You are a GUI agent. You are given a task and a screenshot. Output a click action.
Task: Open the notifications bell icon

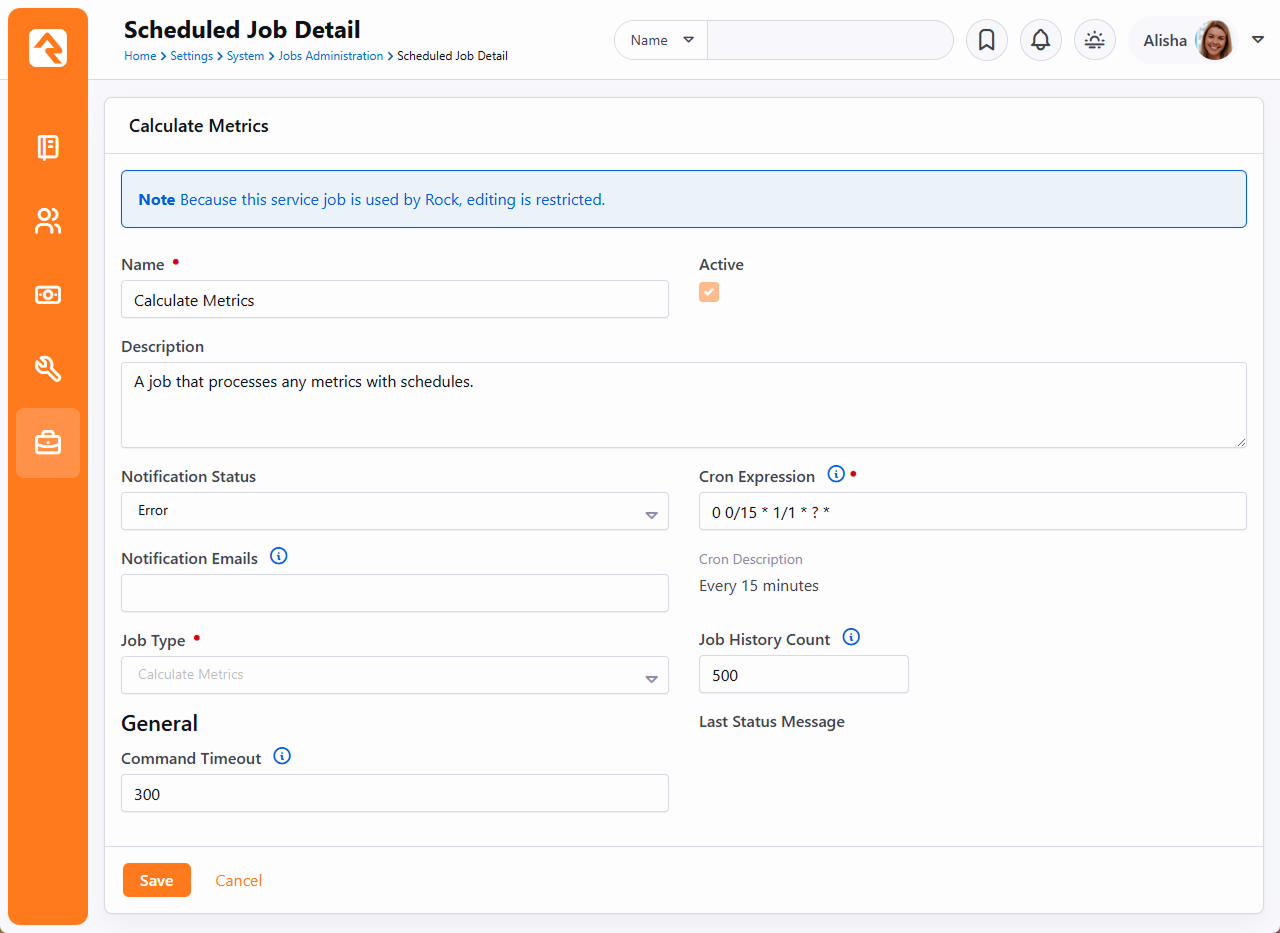click(x=1040, y=40)
